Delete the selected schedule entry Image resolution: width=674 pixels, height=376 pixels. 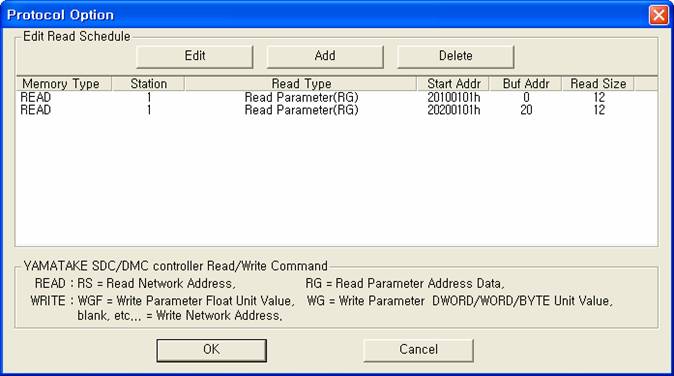[456, 57]
